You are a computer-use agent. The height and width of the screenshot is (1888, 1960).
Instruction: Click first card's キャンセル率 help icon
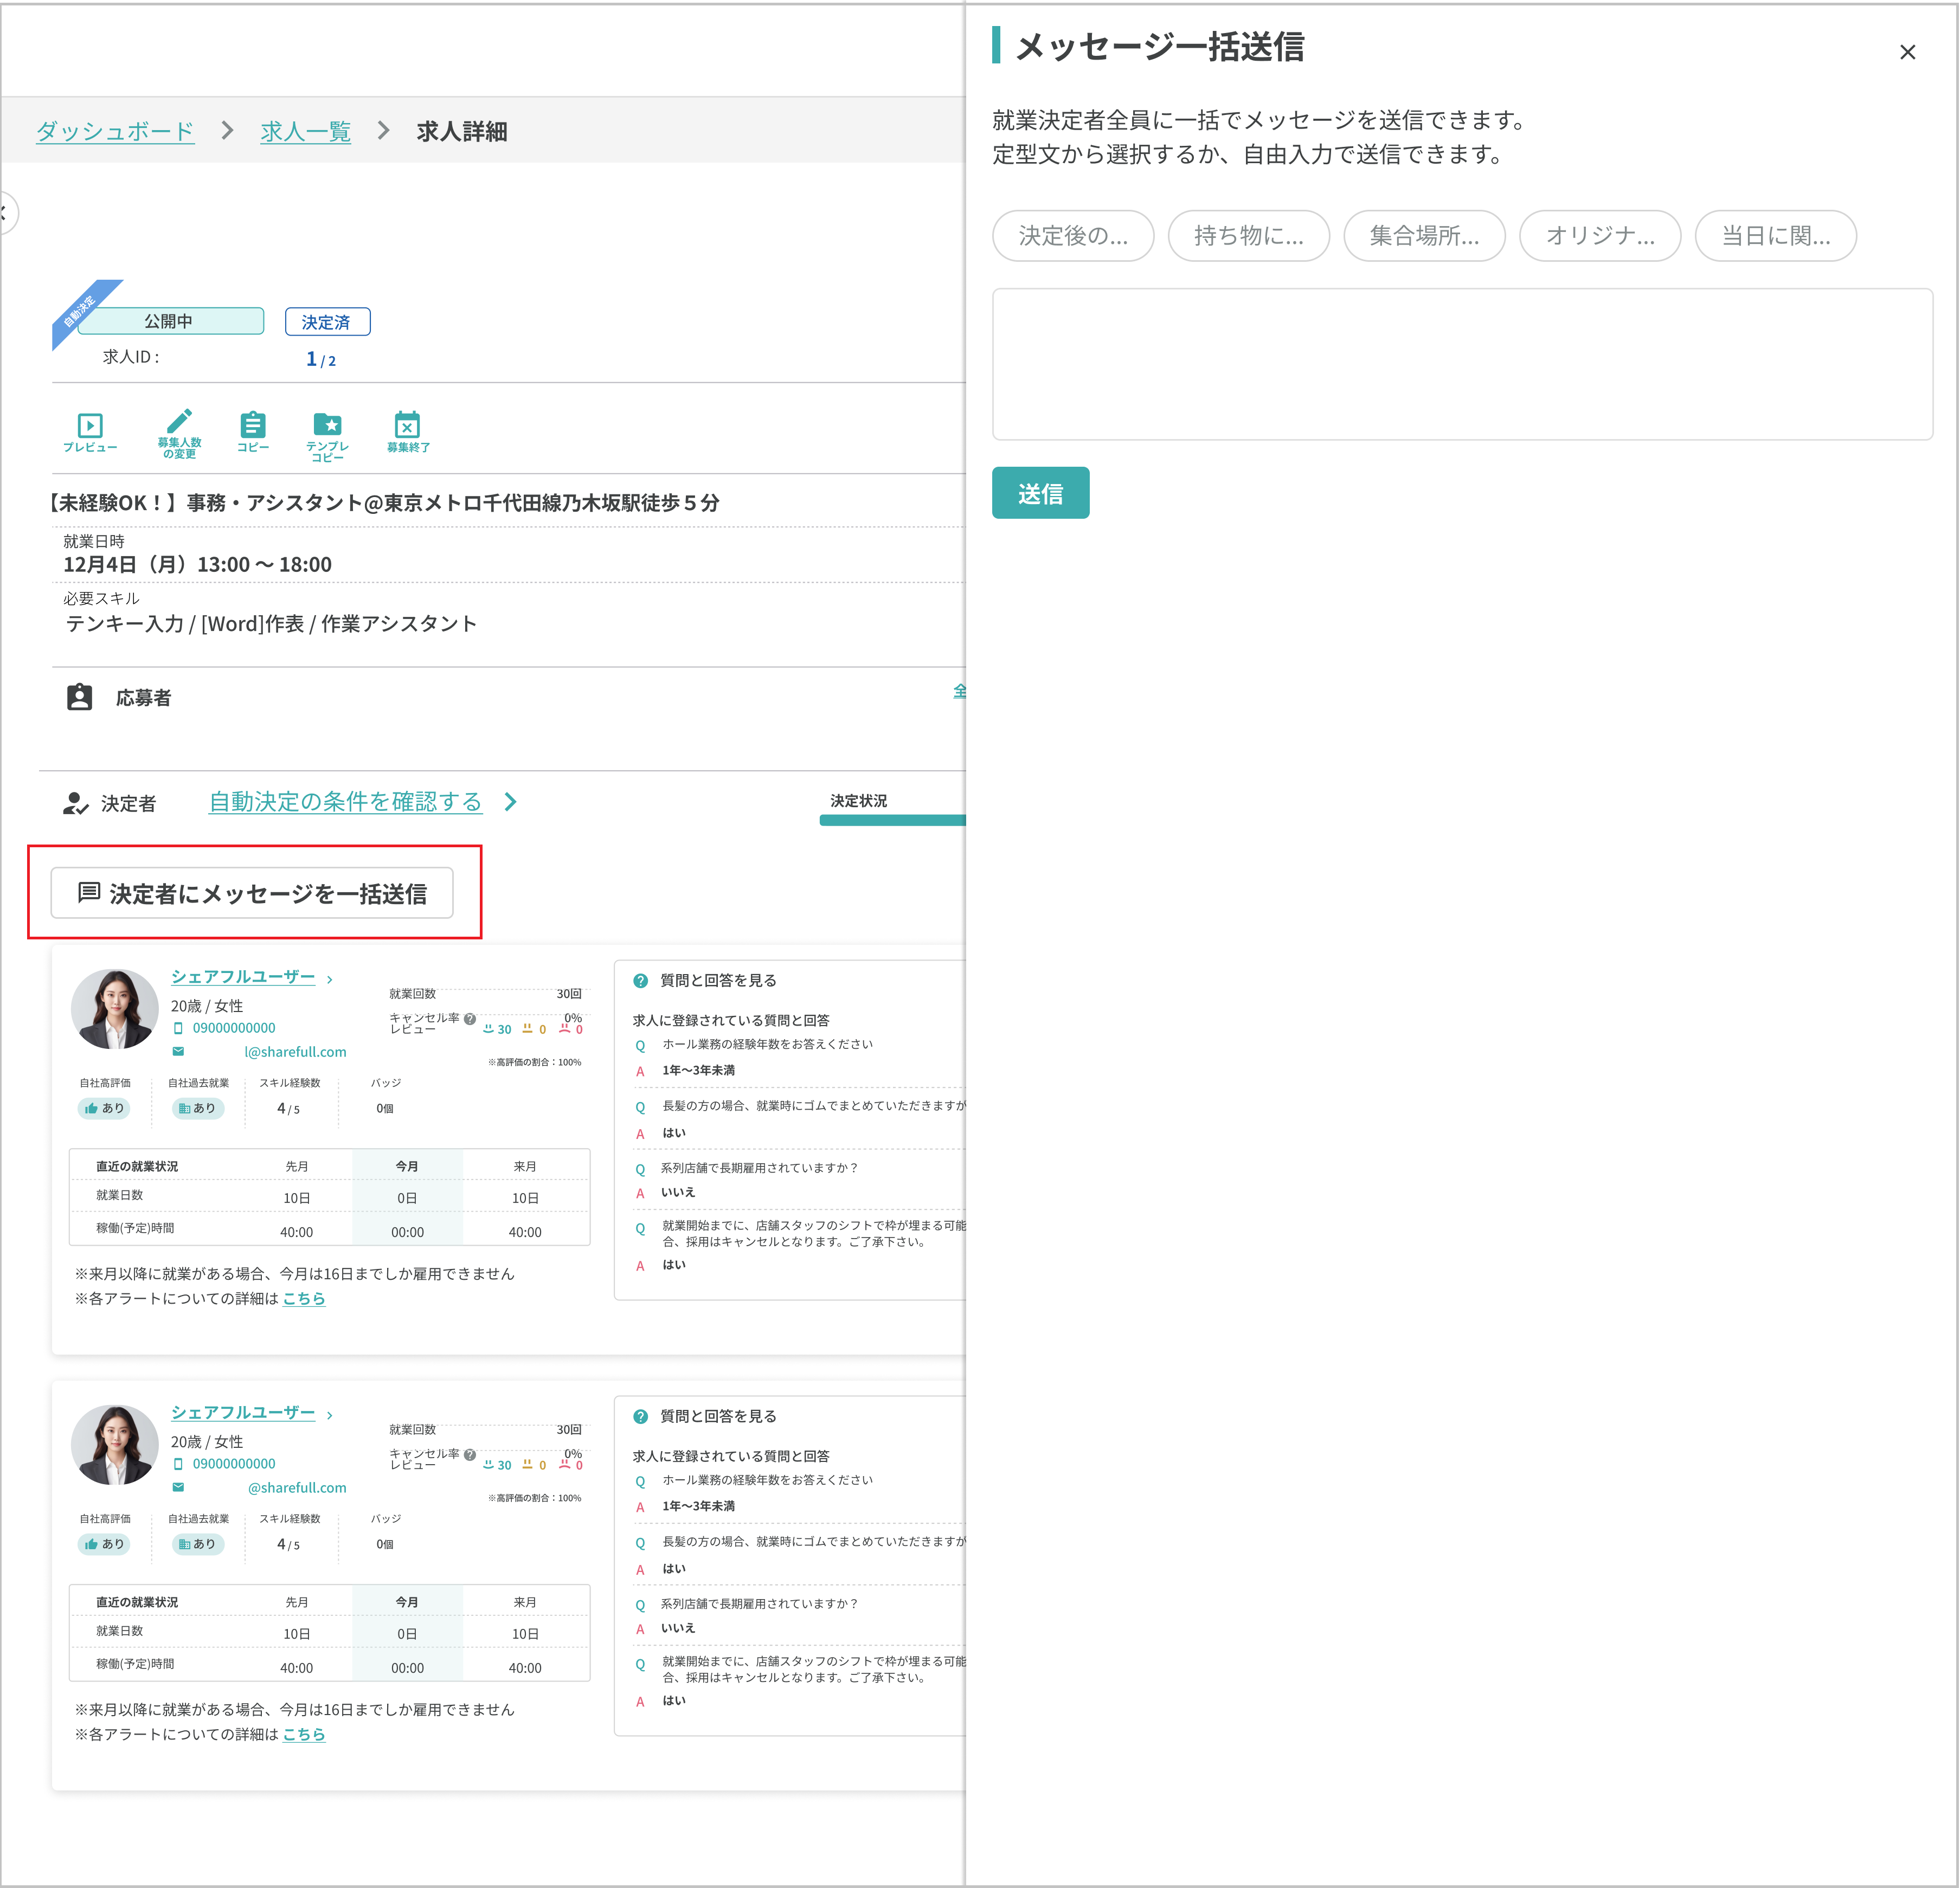click(470, 1019)
